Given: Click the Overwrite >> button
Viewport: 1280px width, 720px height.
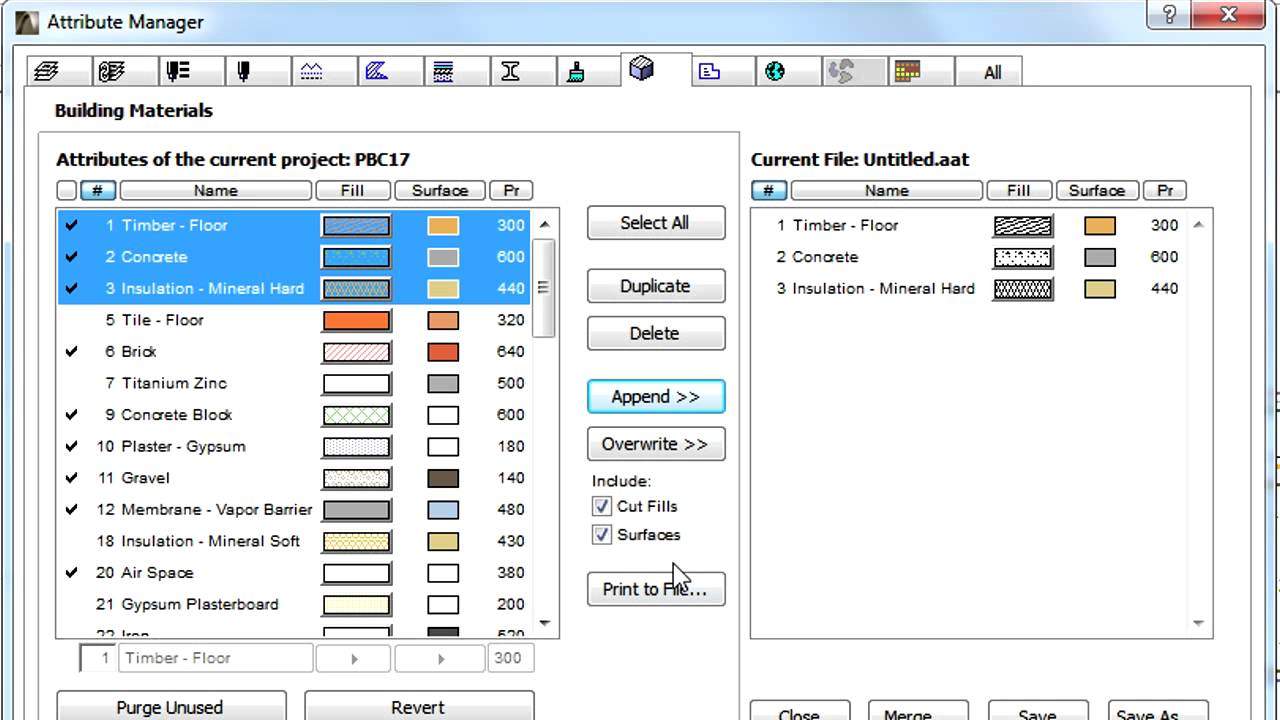Looking at the screenshot, I should click(655, 444).
